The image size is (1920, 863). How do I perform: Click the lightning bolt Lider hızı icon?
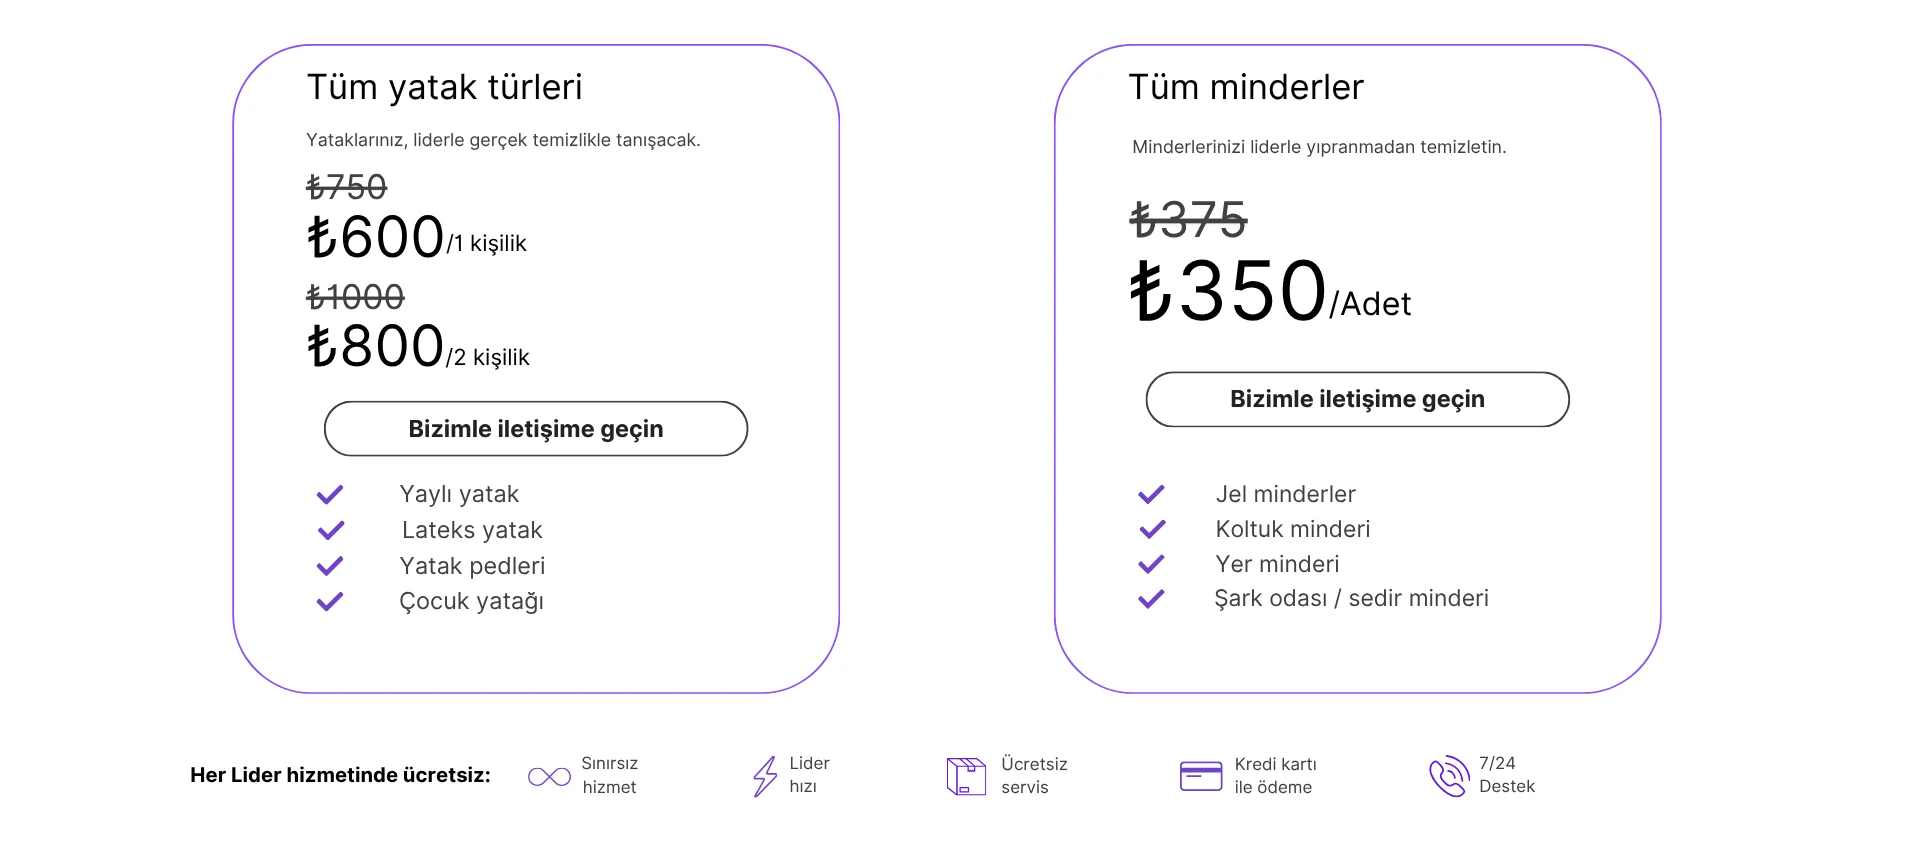click(x=765, y=776)
